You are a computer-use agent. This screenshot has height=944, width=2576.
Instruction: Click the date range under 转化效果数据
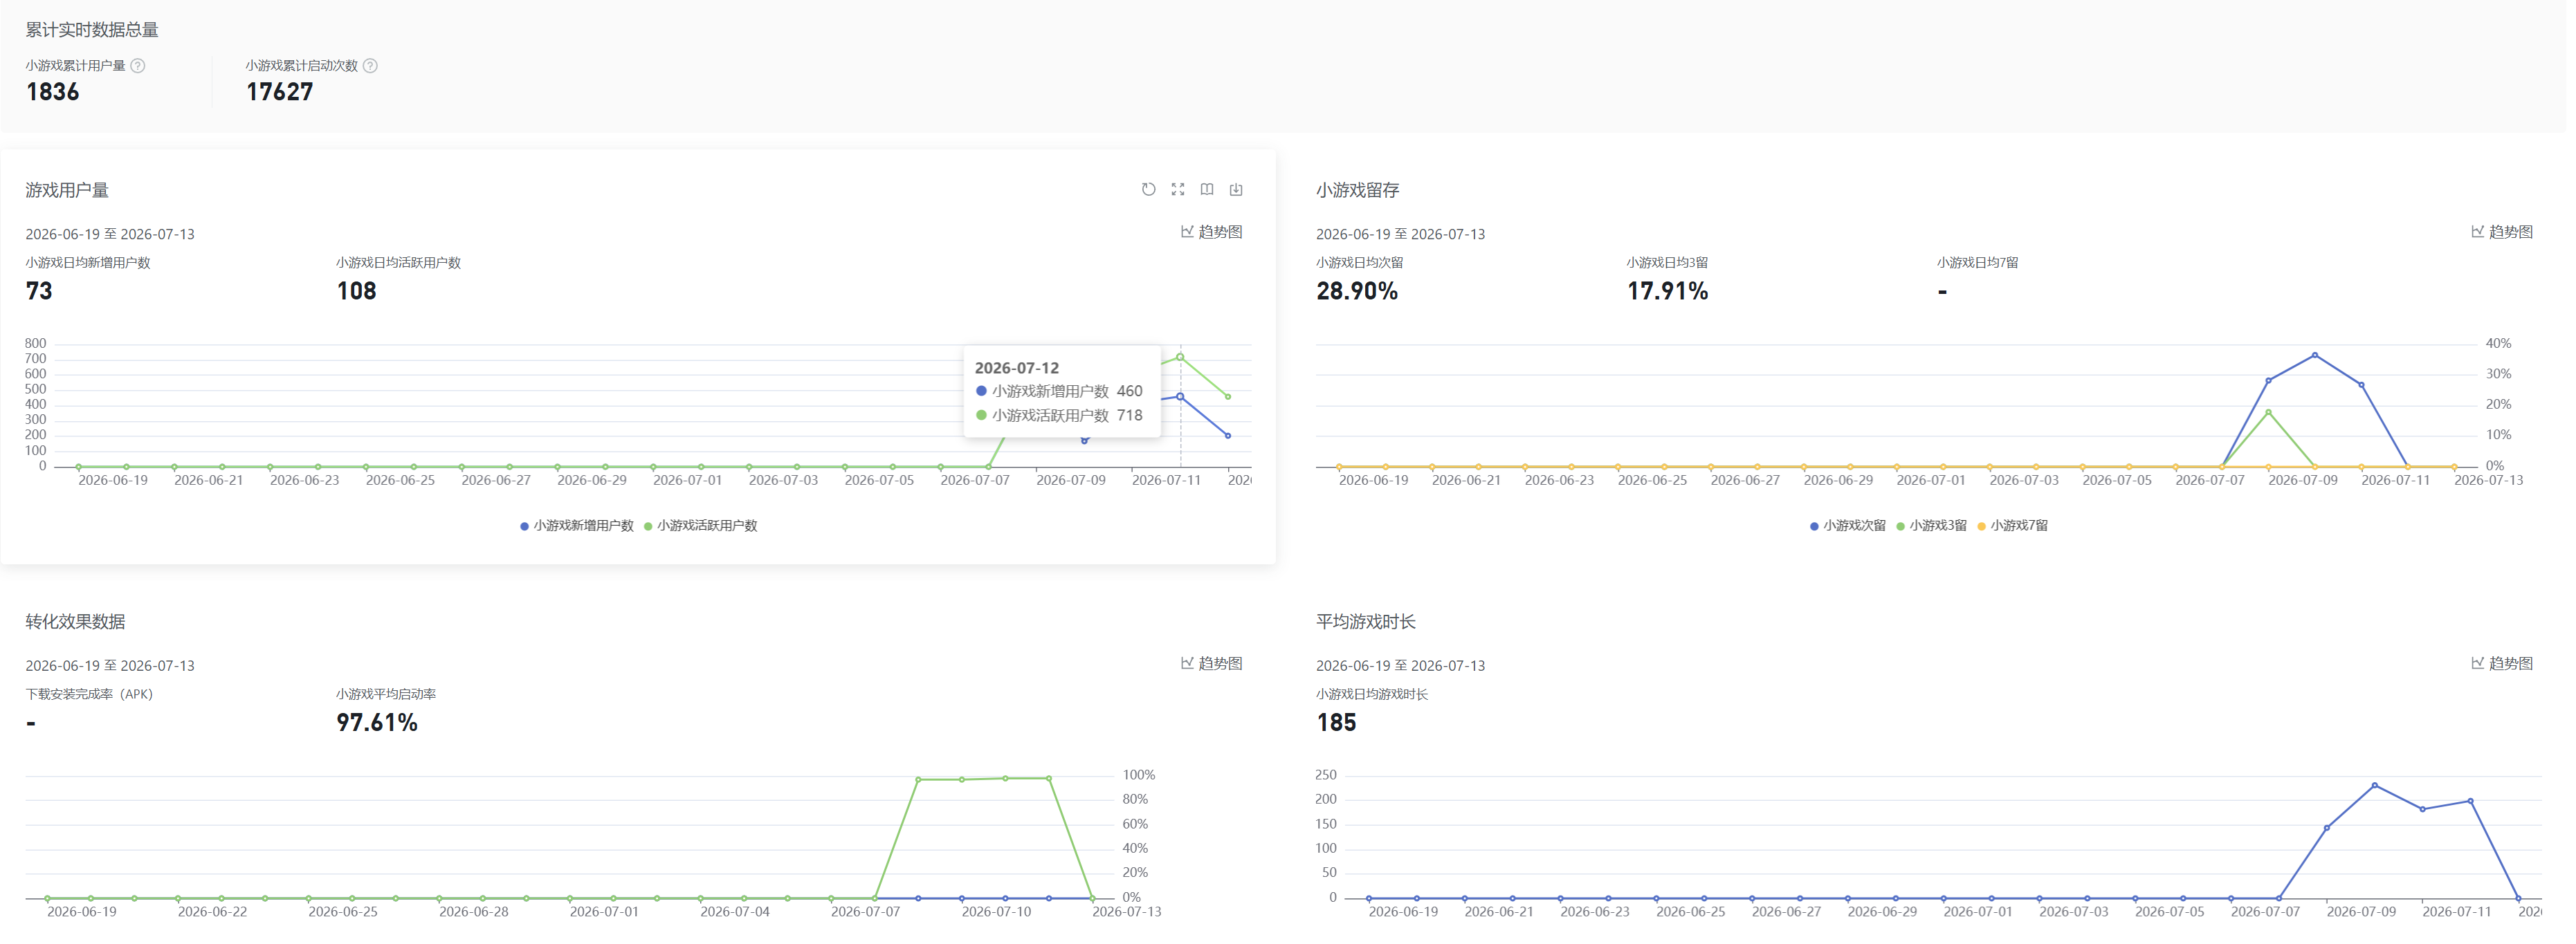pos(110,666)
